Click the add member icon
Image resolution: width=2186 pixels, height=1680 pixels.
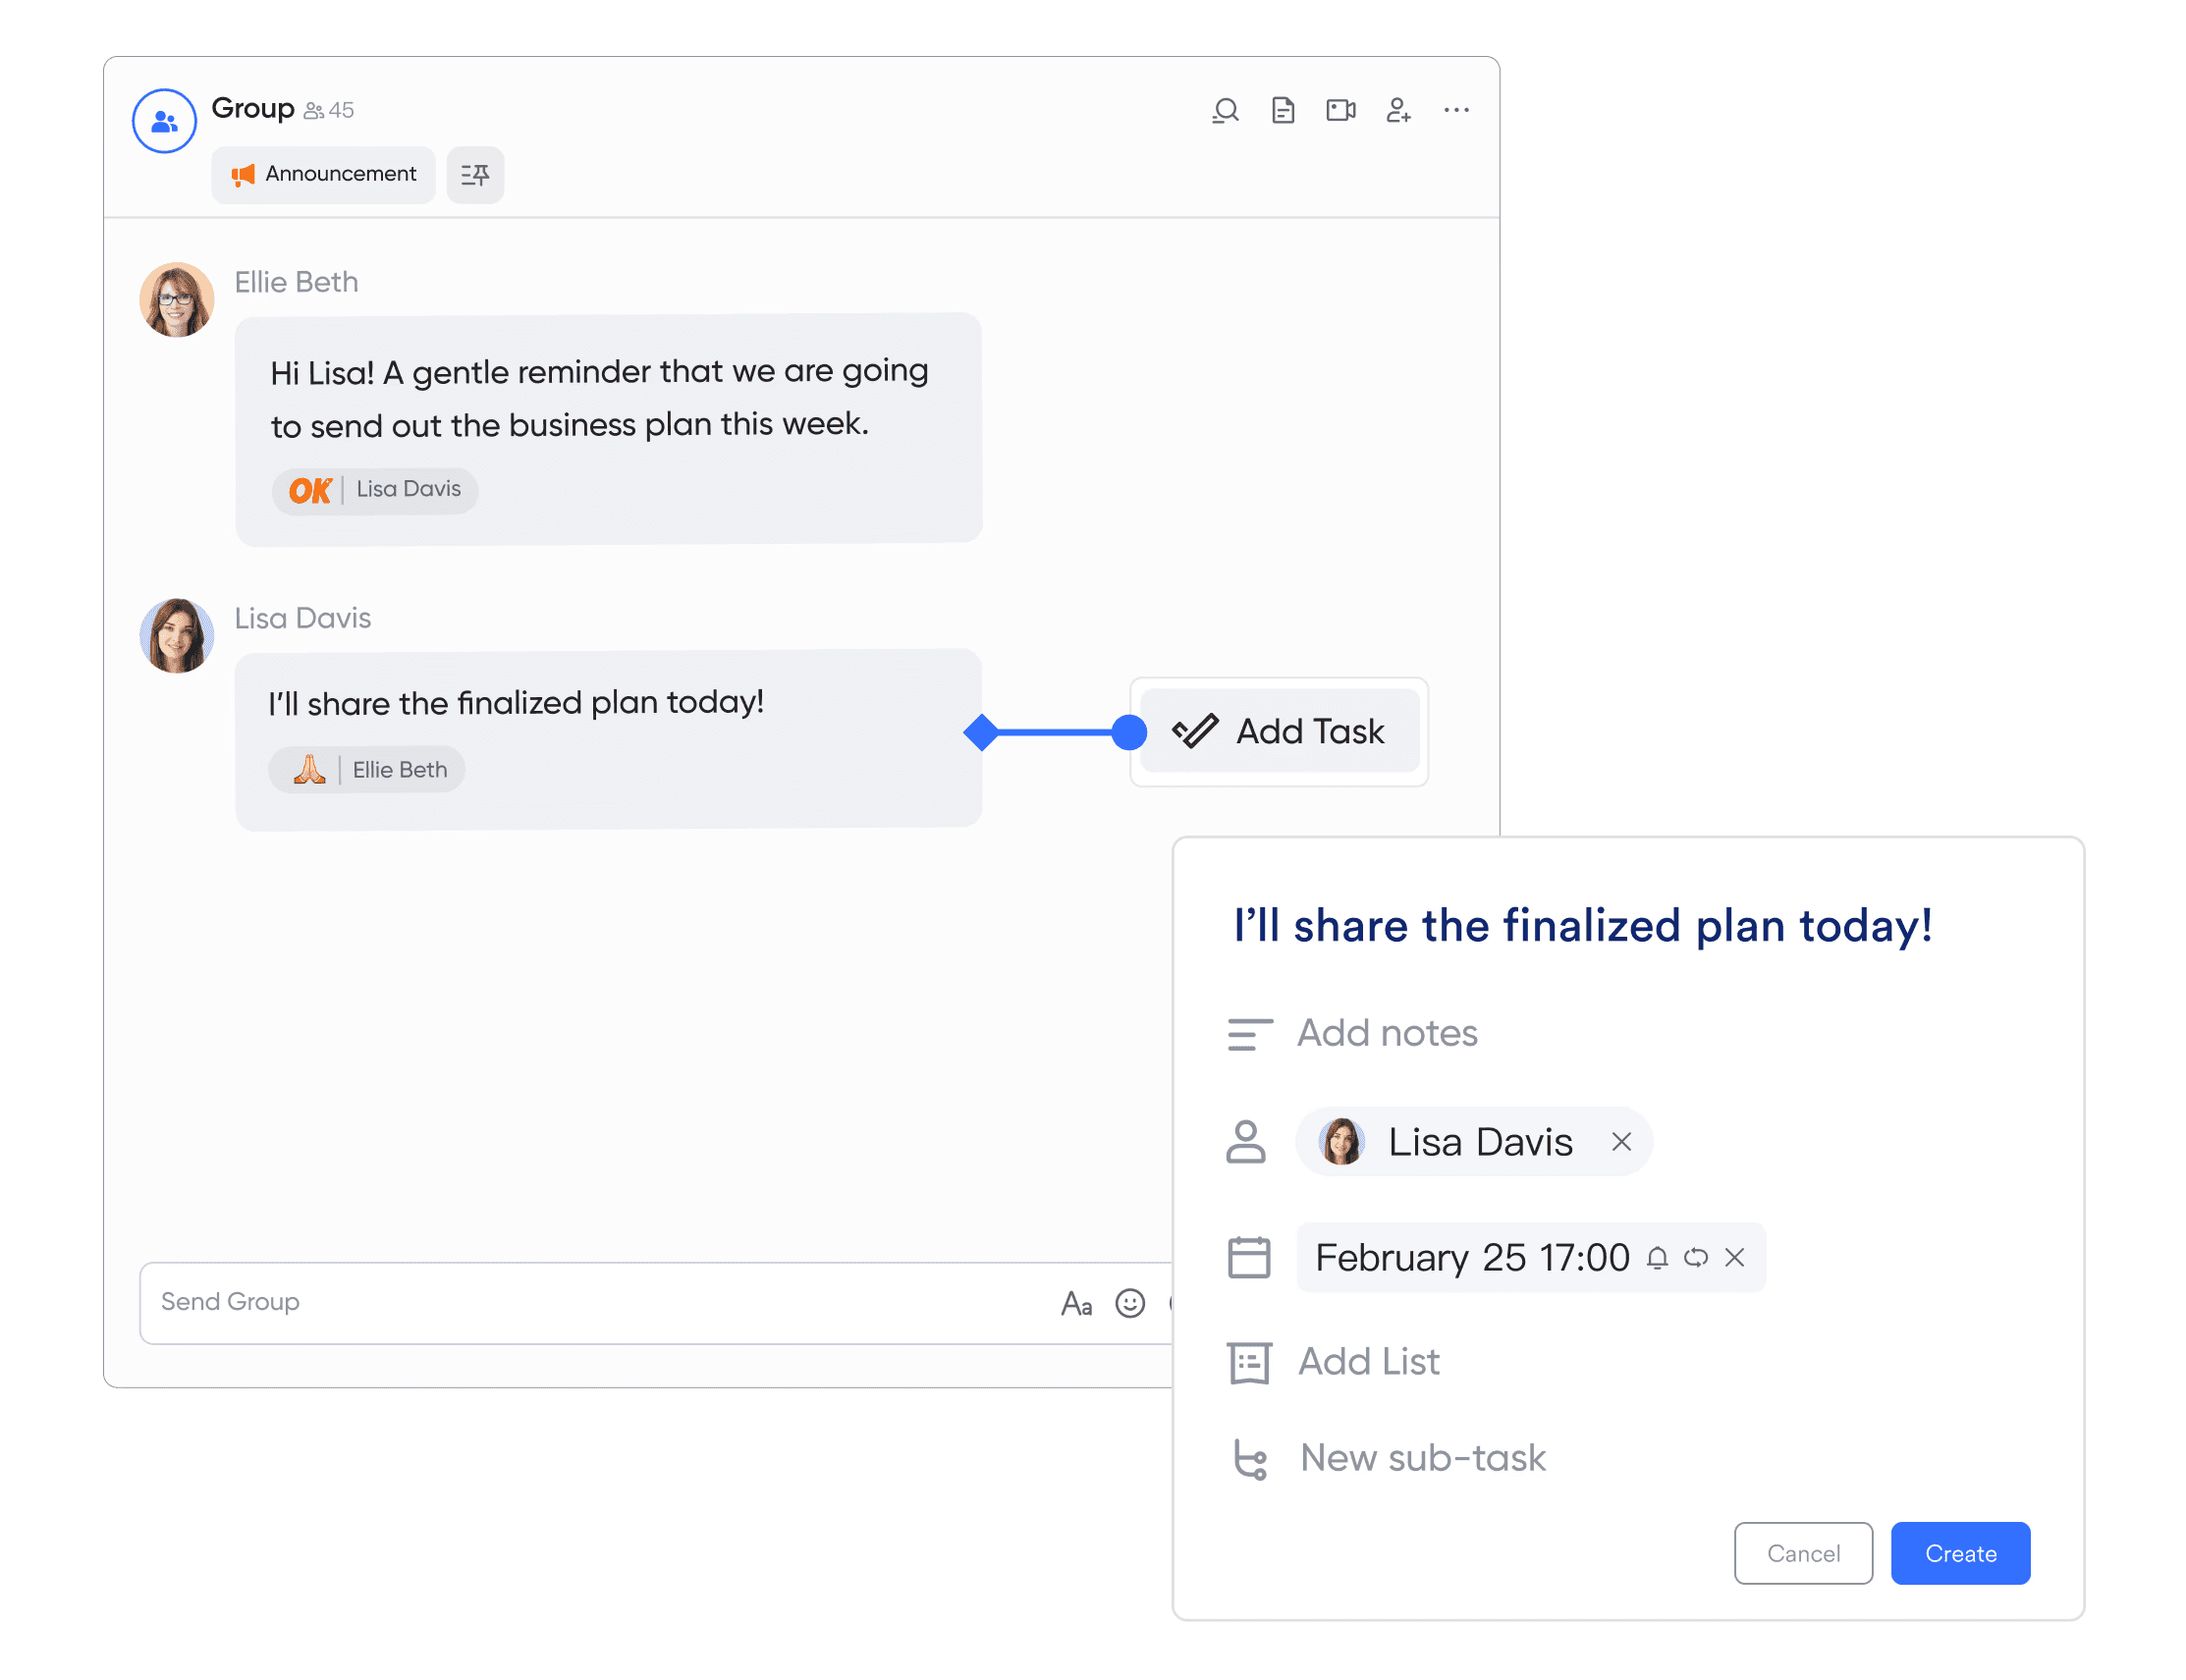point(1398,110)
